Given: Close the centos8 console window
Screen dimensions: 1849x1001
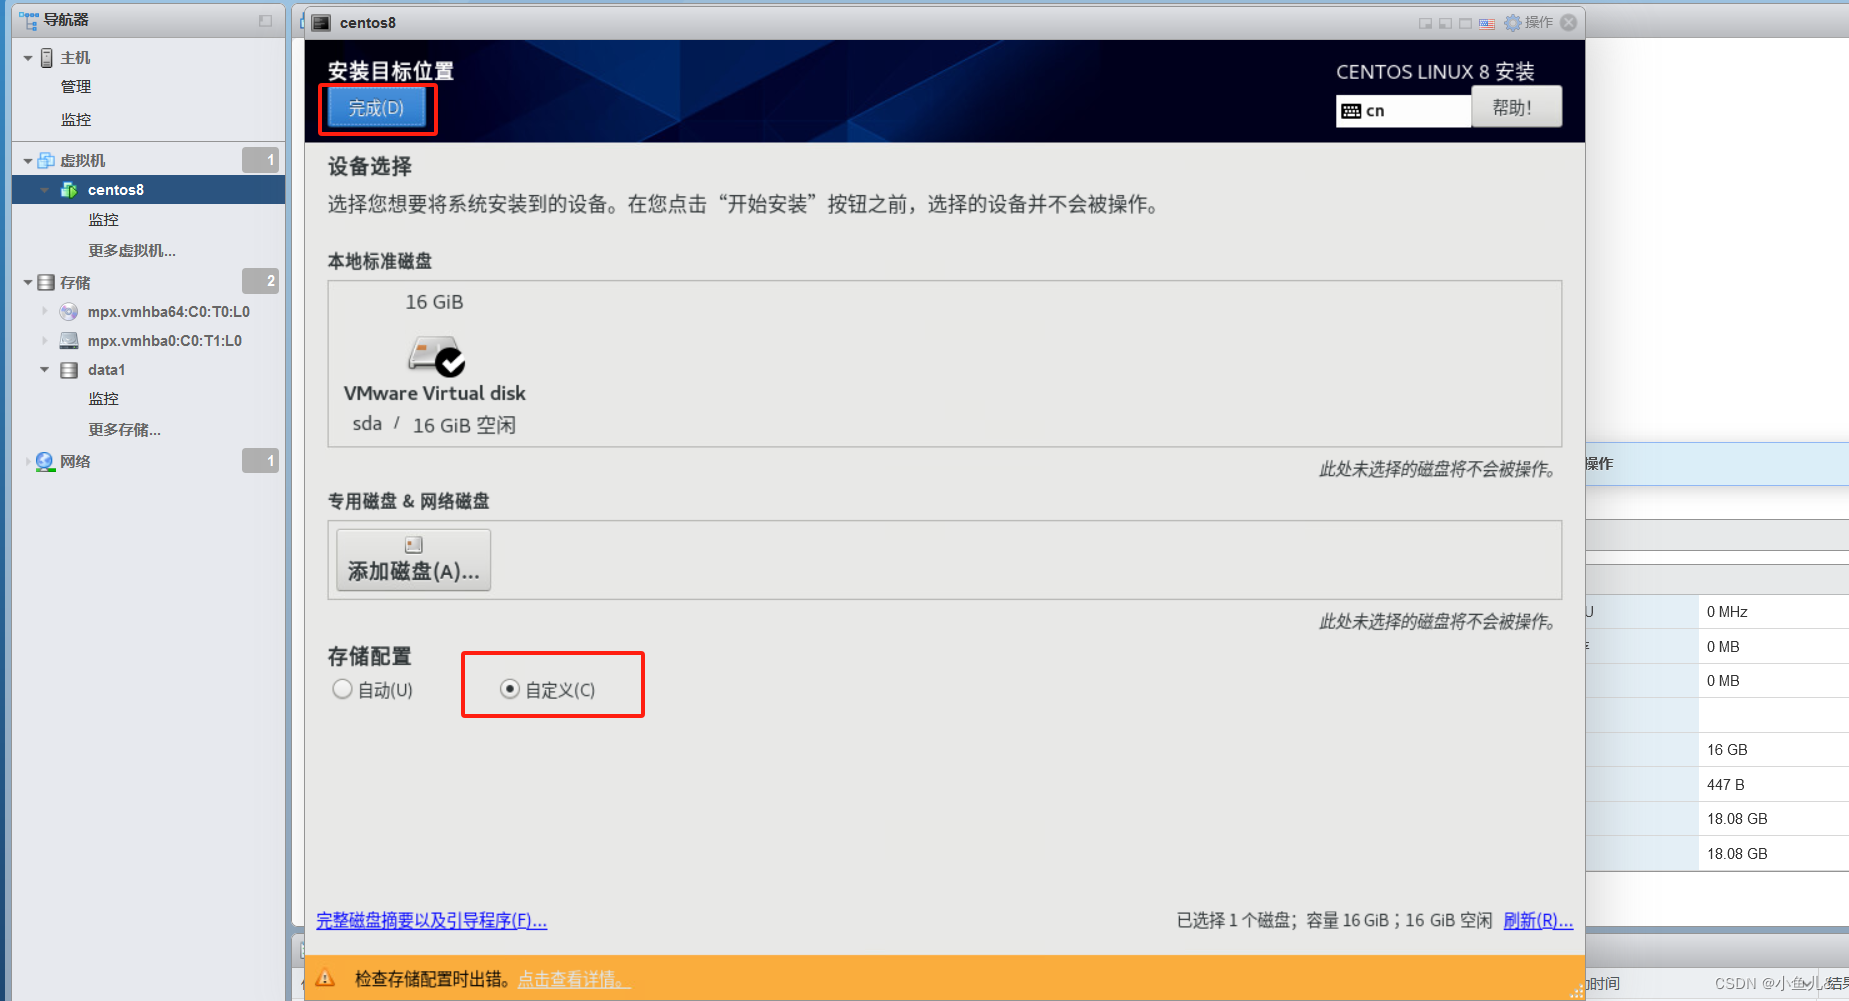Looking at the screenshot, I should pos(1569,22).
